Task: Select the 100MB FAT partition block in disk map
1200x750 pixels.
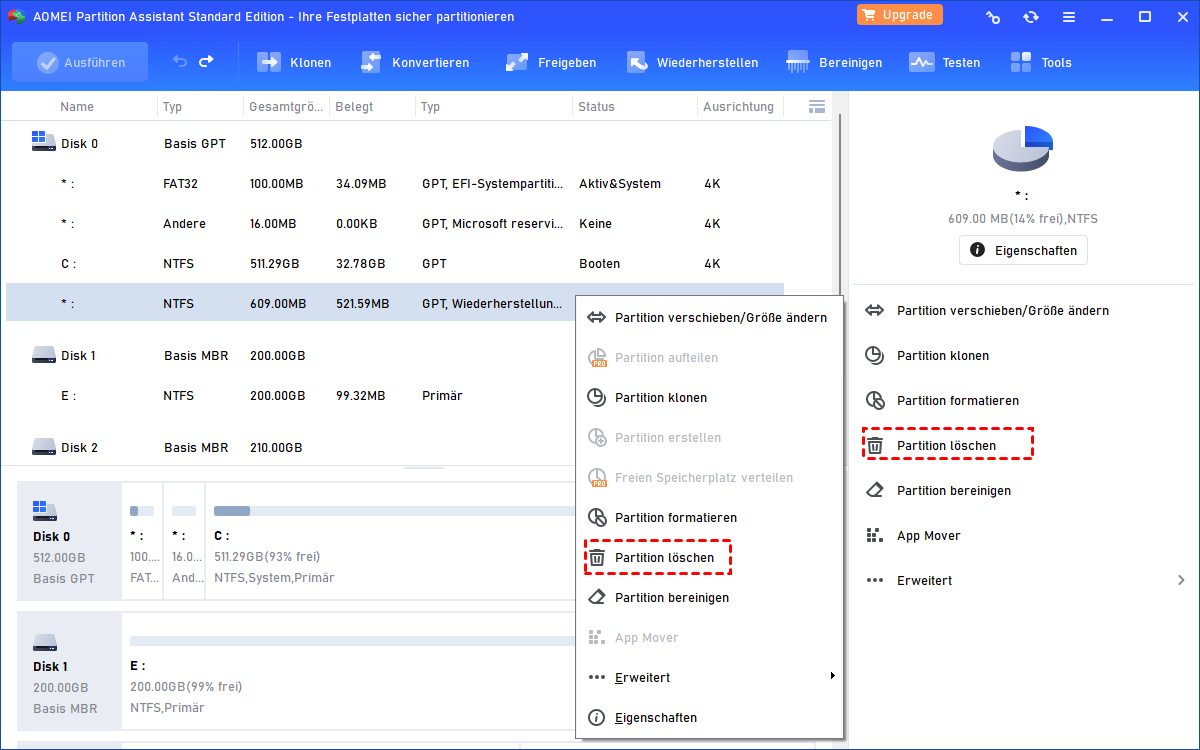Action: point(142,541)
